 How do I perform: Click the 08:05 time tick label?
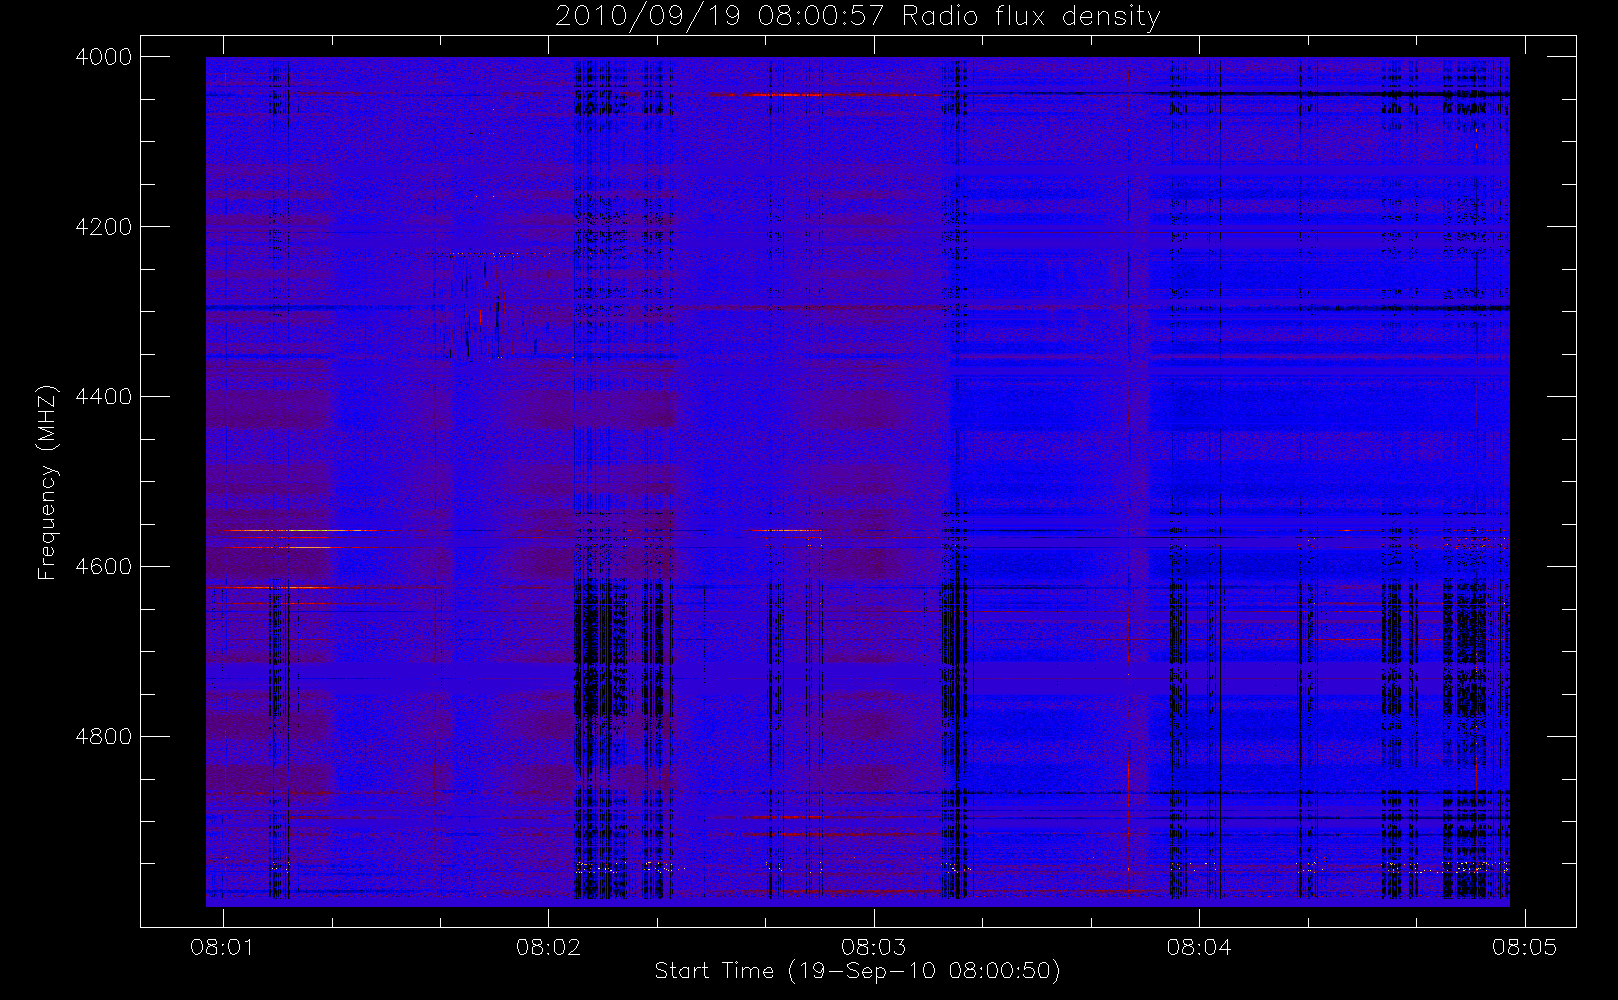click(1524, 947)
